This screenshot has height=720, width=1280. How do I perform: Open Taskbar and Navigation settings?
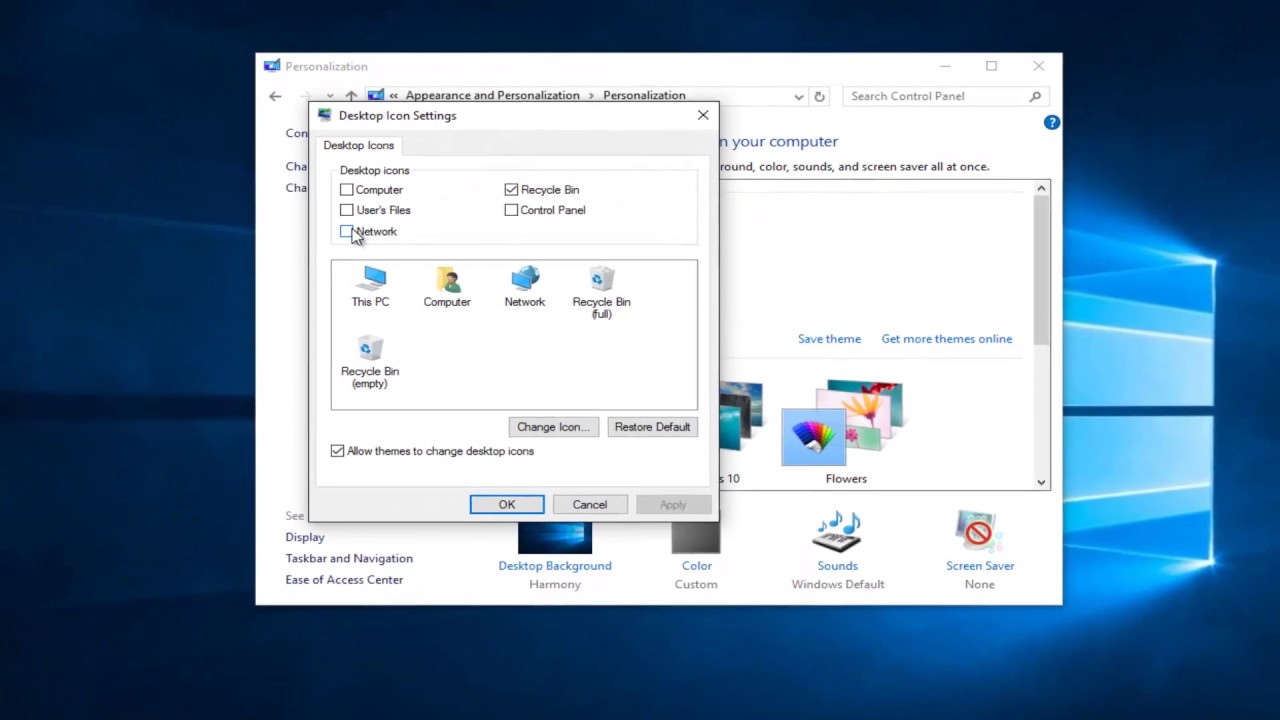348,558
